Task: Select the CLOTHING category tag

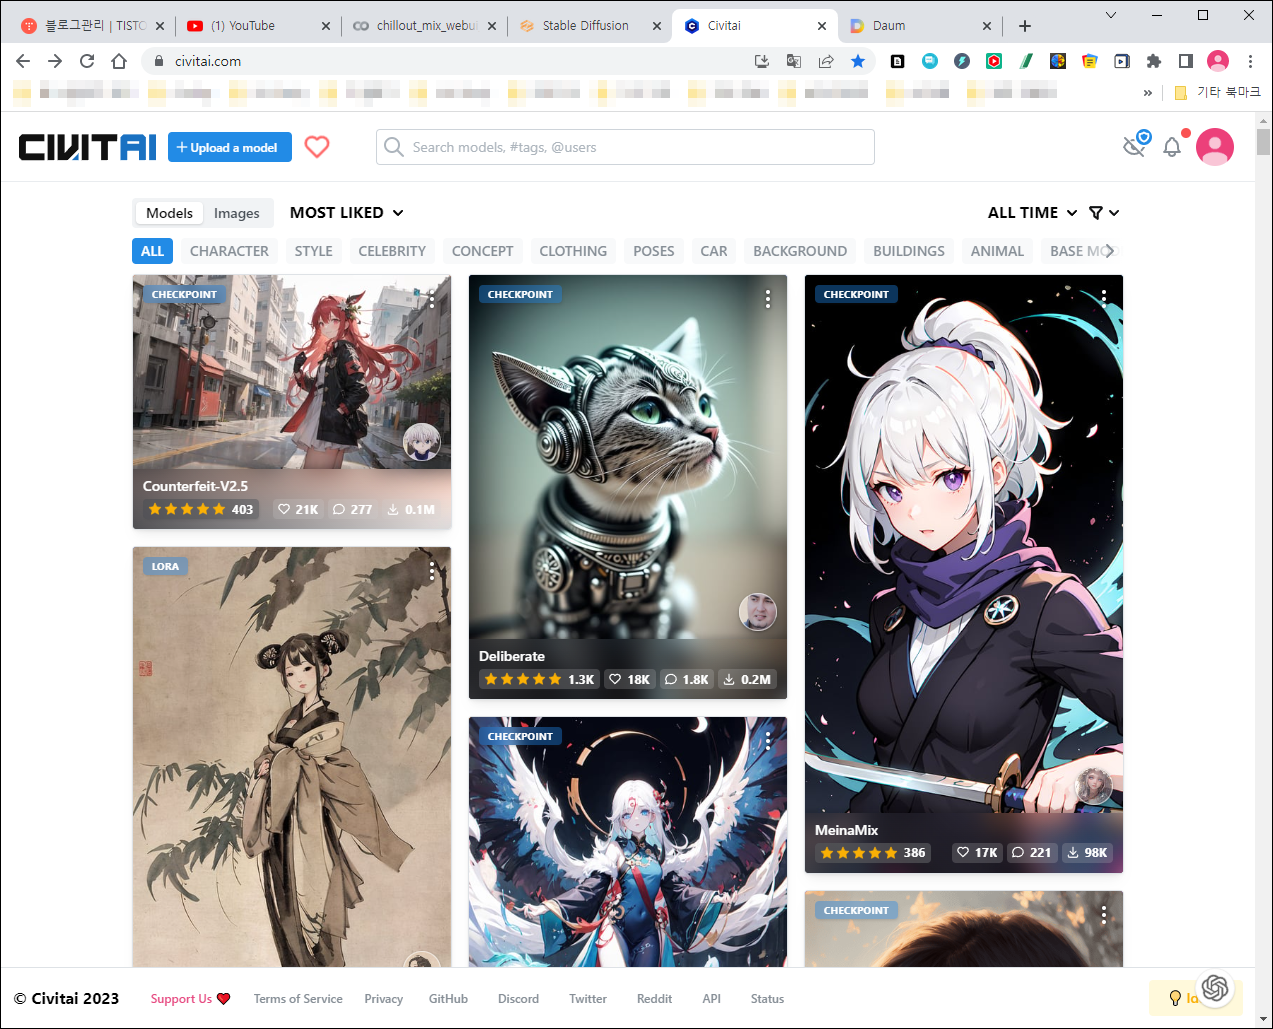Action: click(573, 251)
